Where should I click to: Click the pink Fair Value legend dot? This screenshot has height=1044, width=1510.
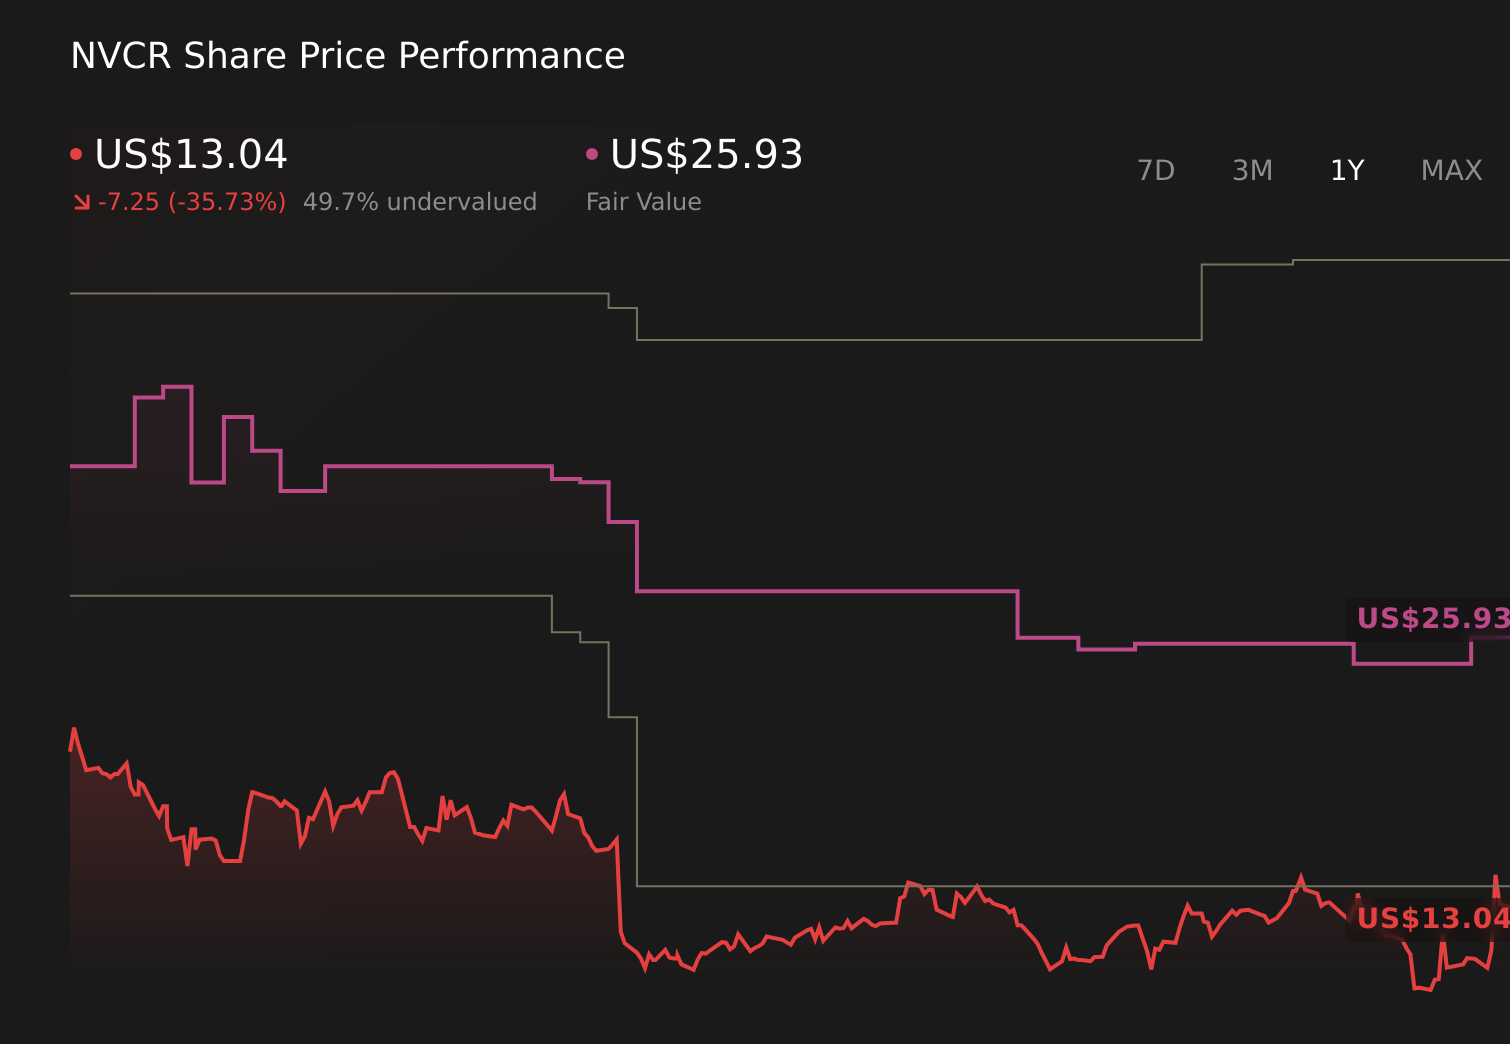point(592,152)
